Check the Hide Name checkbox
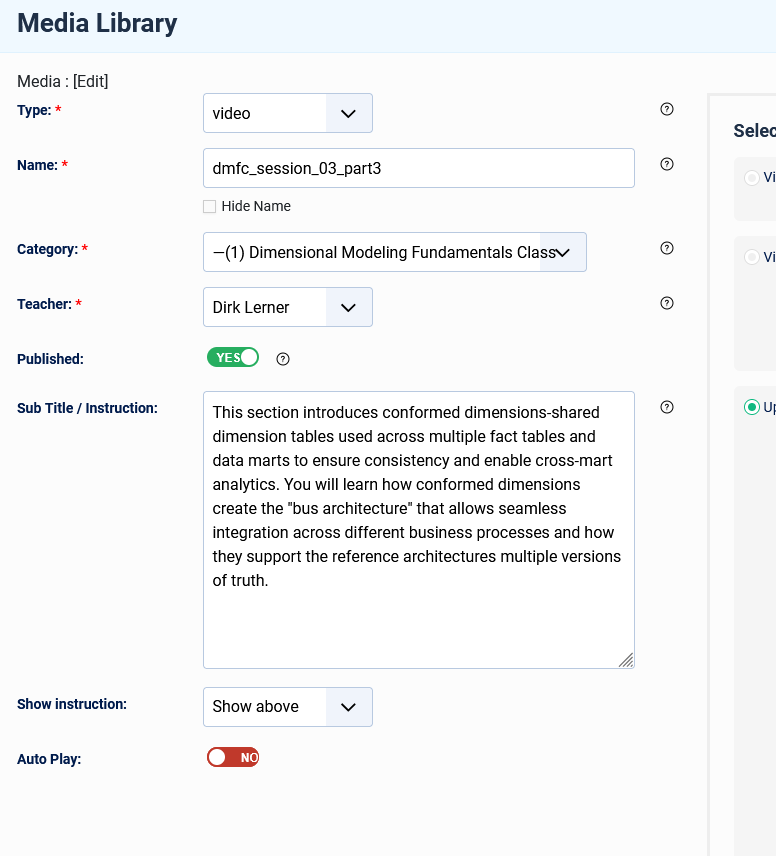This screenshot has width=776, height=856. [210, 206]
